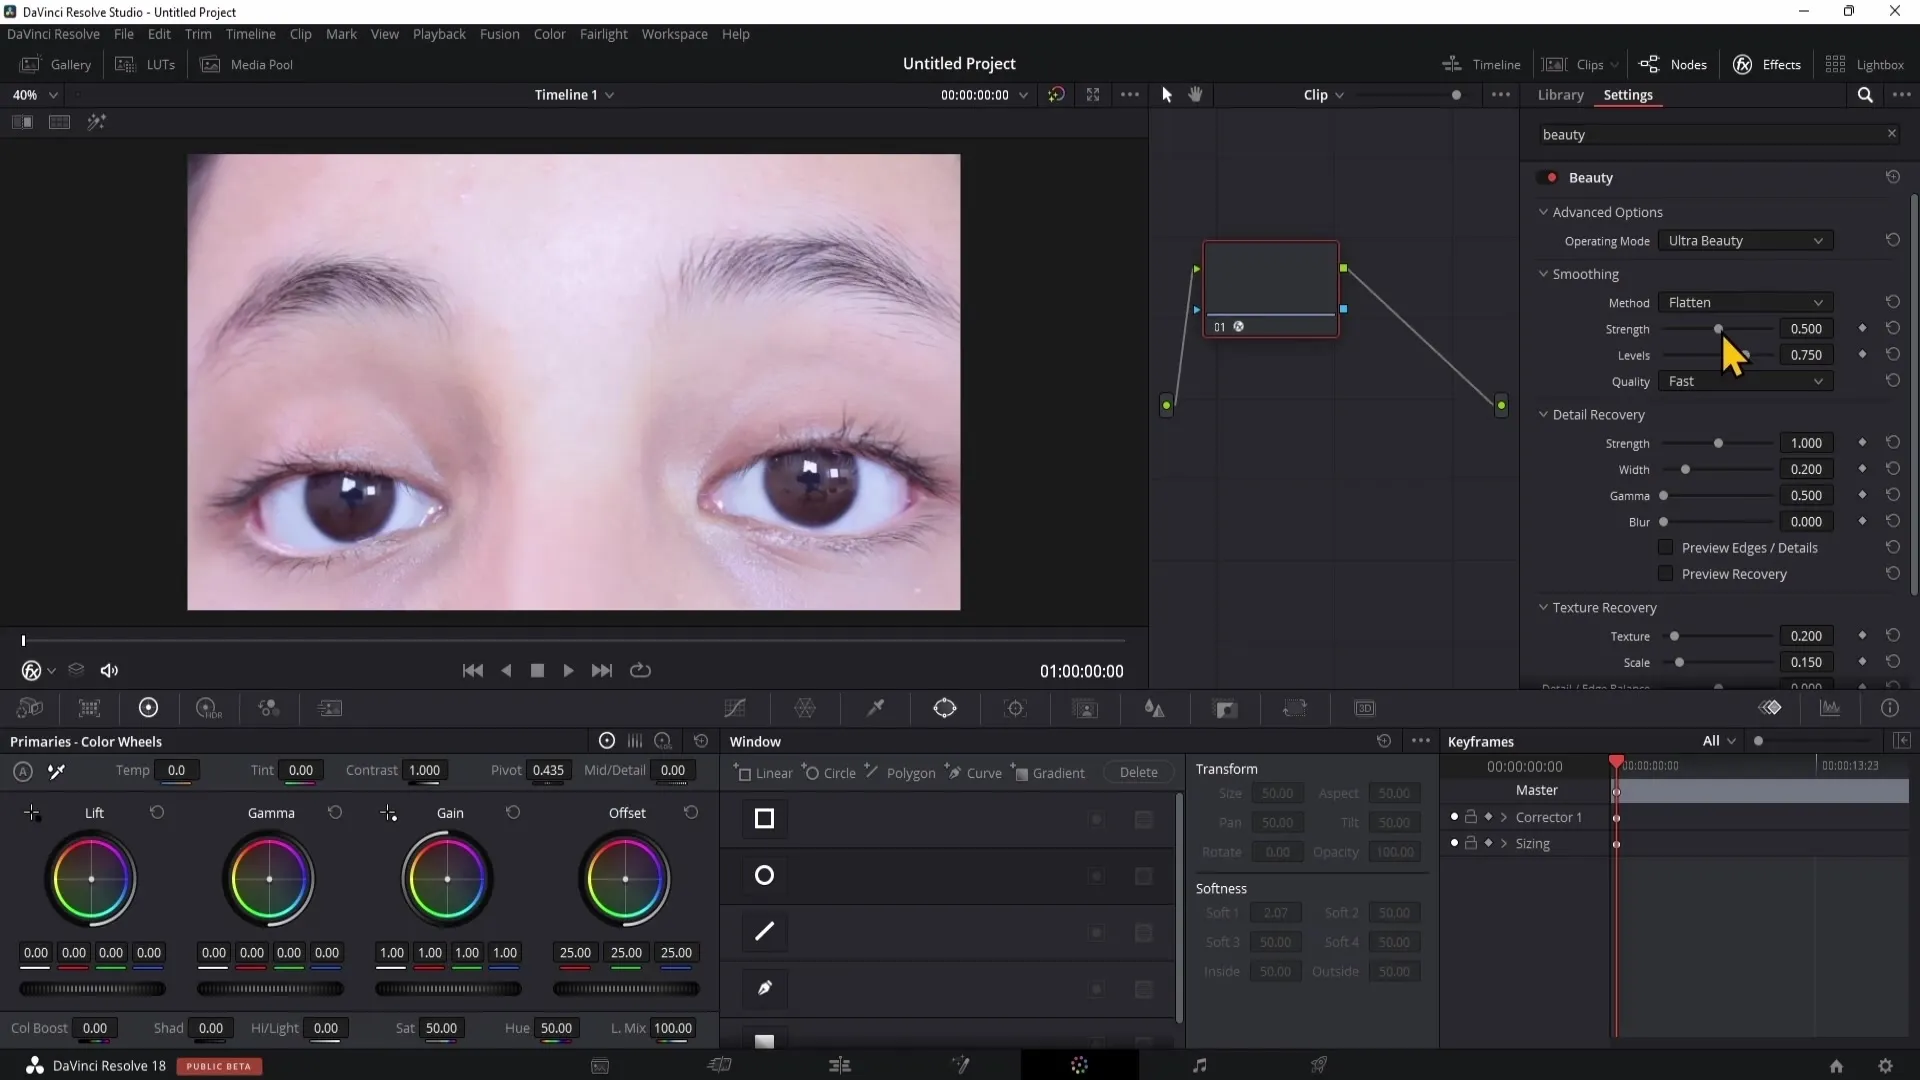Toggle clip audio mute icon

[109, 670]
